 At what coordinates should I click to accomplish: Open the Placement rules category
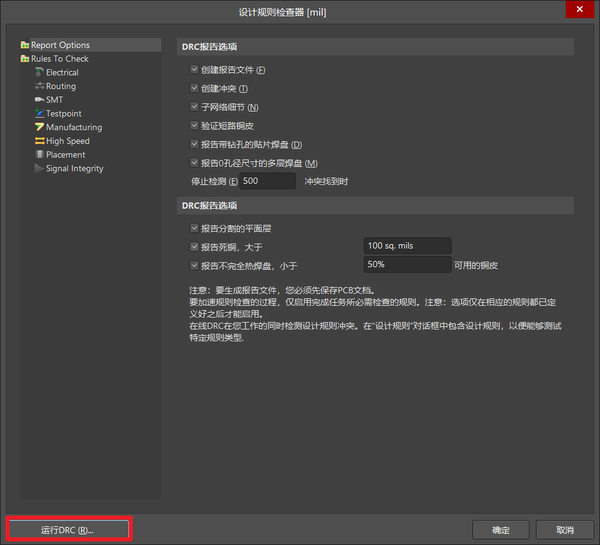point(65,155)
